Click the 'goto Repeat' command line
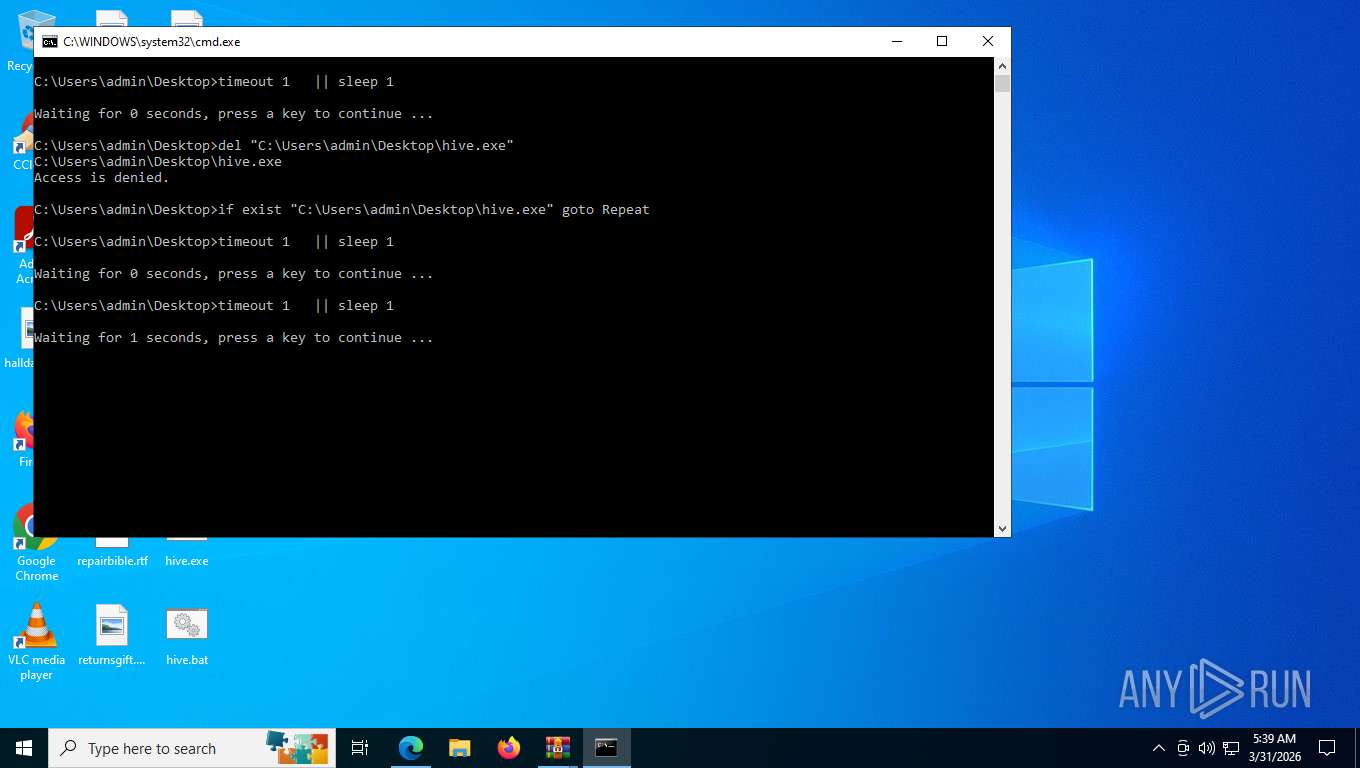 point(342,210)
